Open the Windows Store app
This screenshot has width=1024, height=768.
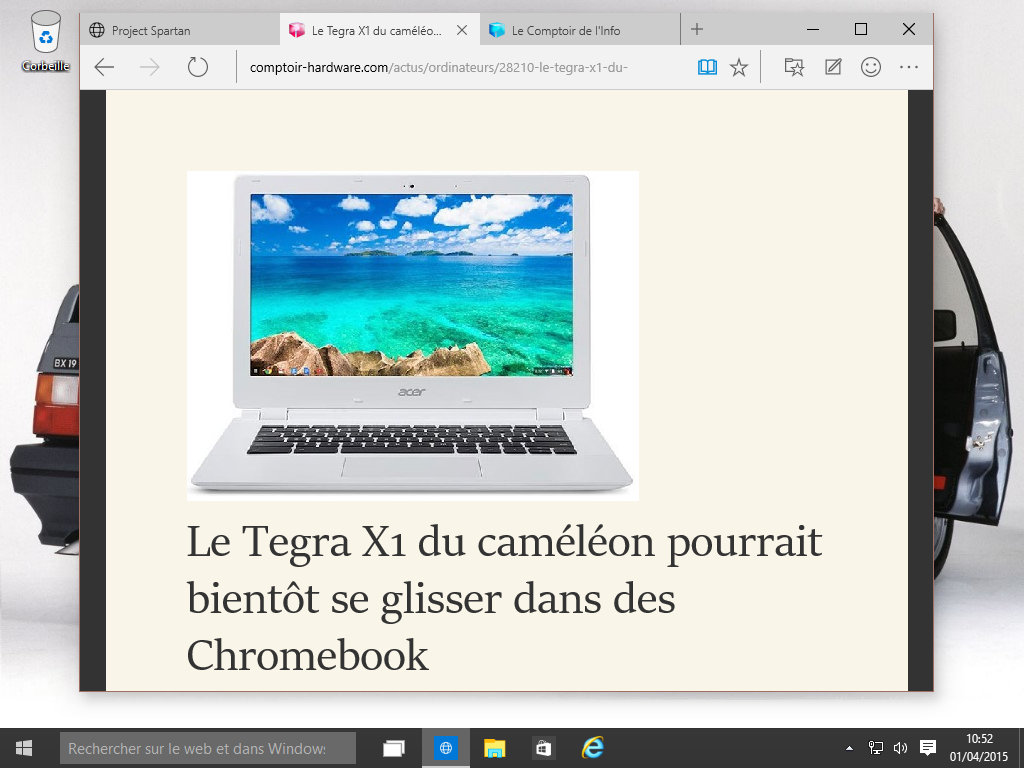(x=541, y=747)
